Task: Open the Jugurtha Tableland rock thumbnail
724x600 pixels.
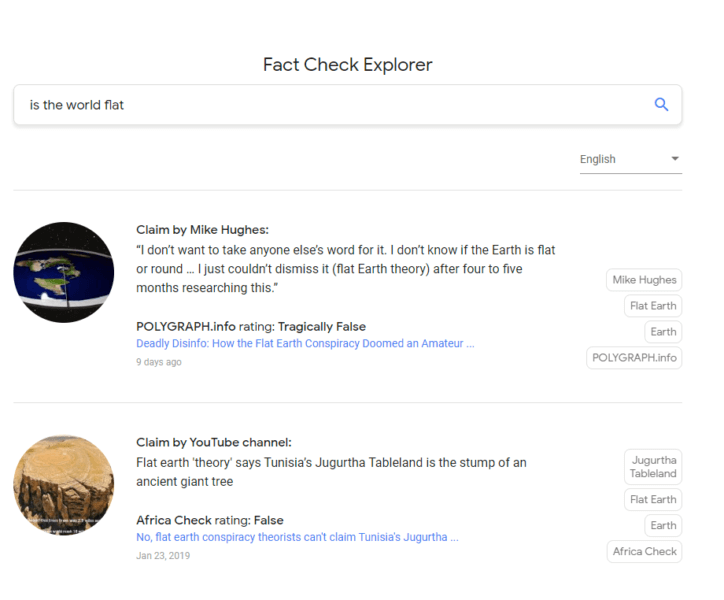Action: click(64, 485)
